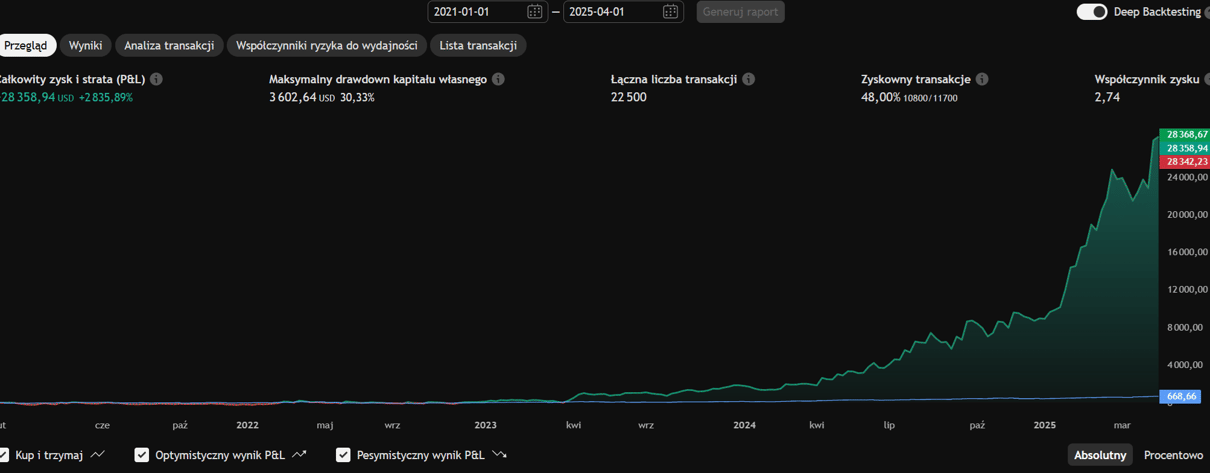1210x473 pixels.
Task: Click the 2,74 profit factor value
Action: 1106,97
